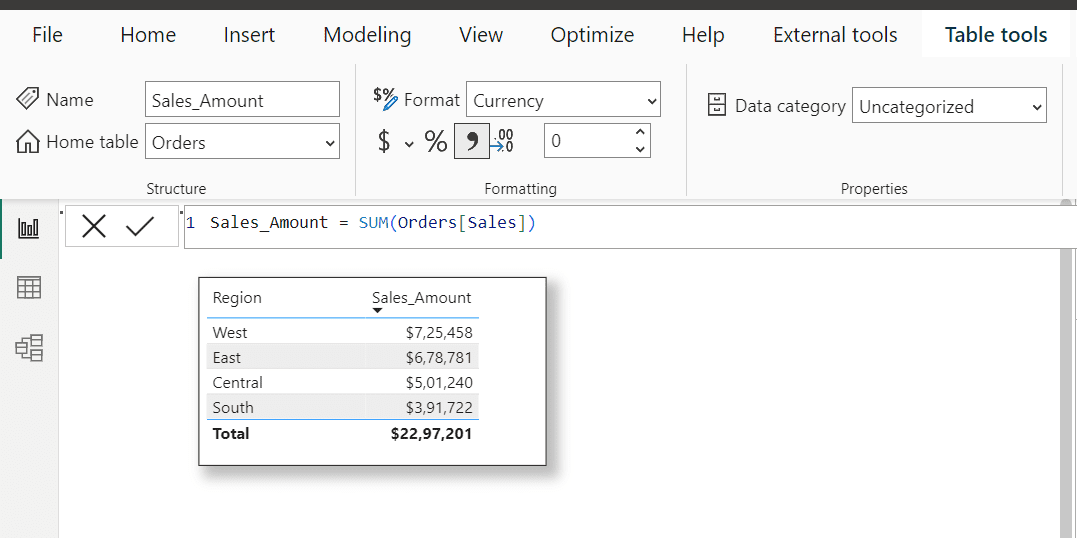
Task: Apply percentage format icon
Action: (x=436, y=142)
